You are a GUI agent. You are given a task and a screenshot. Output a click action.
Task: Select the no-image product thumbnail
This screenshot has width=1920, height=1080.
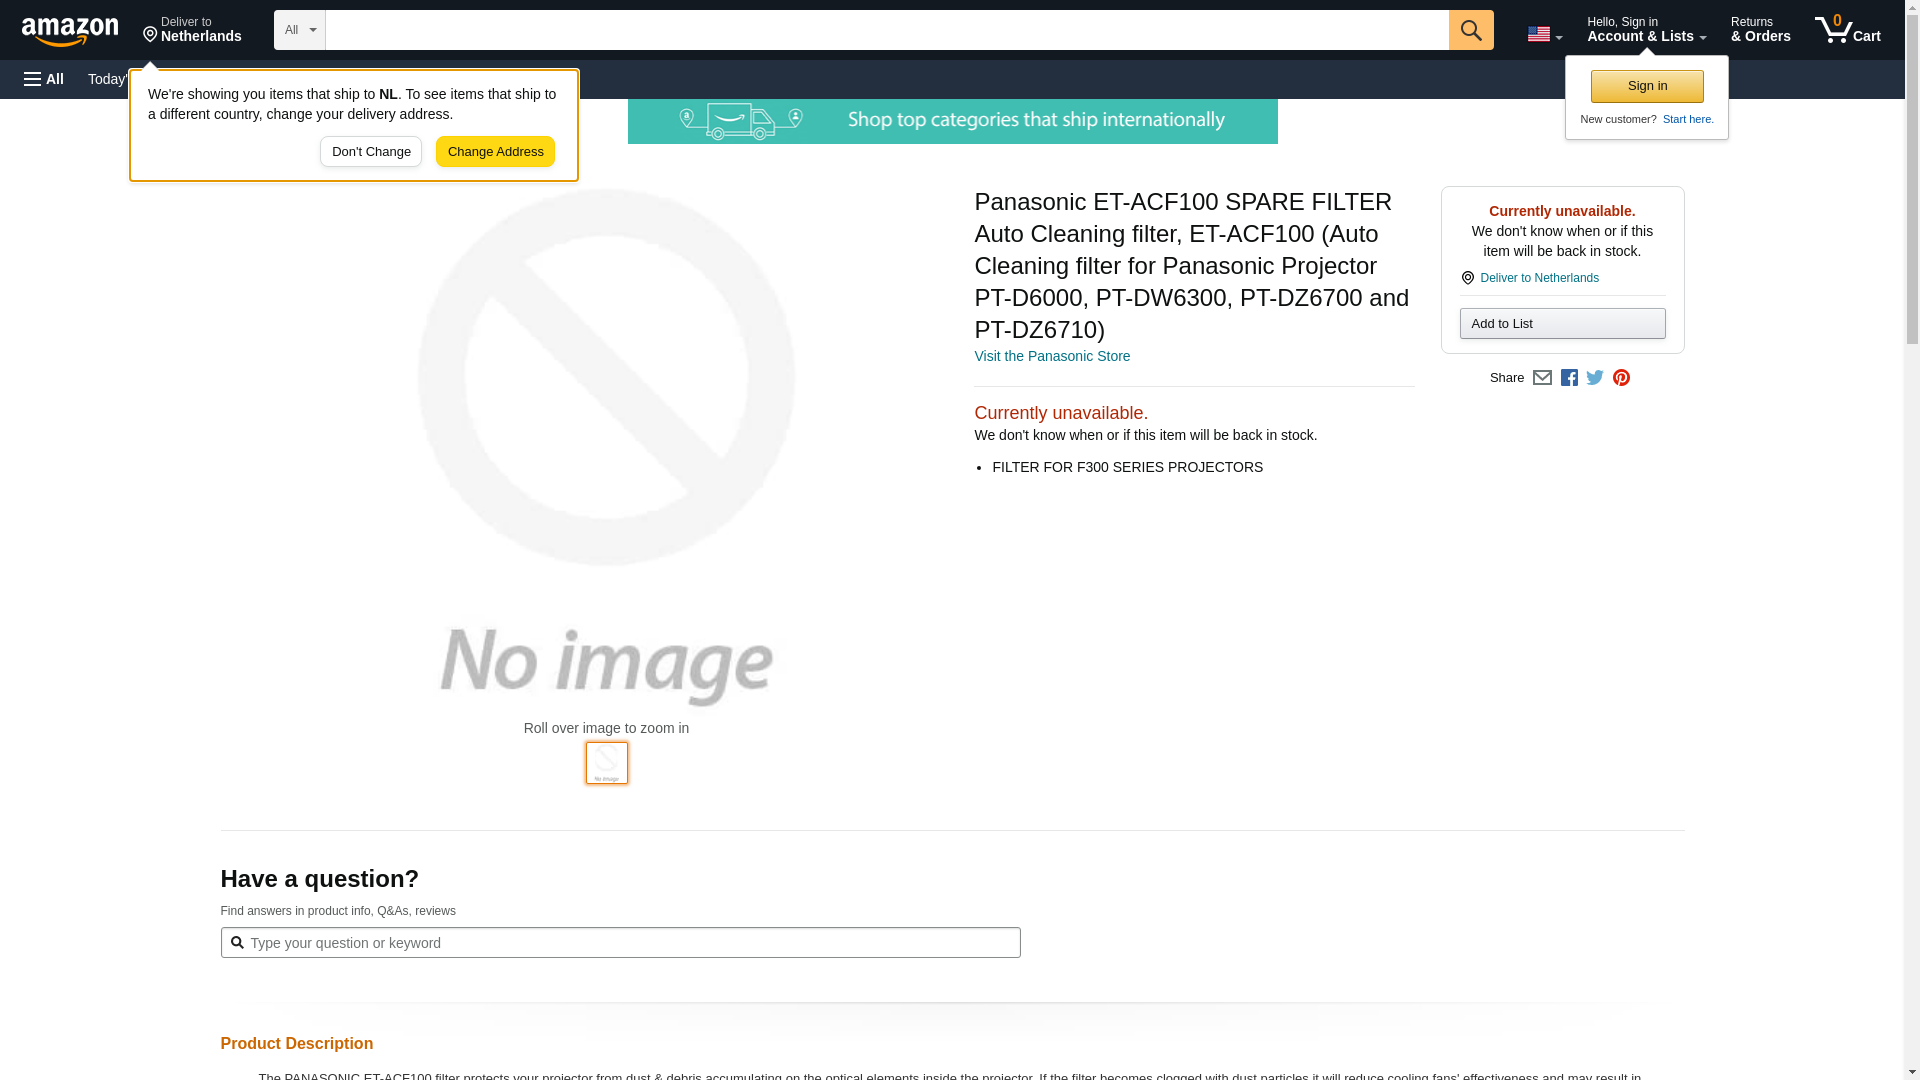pos(607,763)
